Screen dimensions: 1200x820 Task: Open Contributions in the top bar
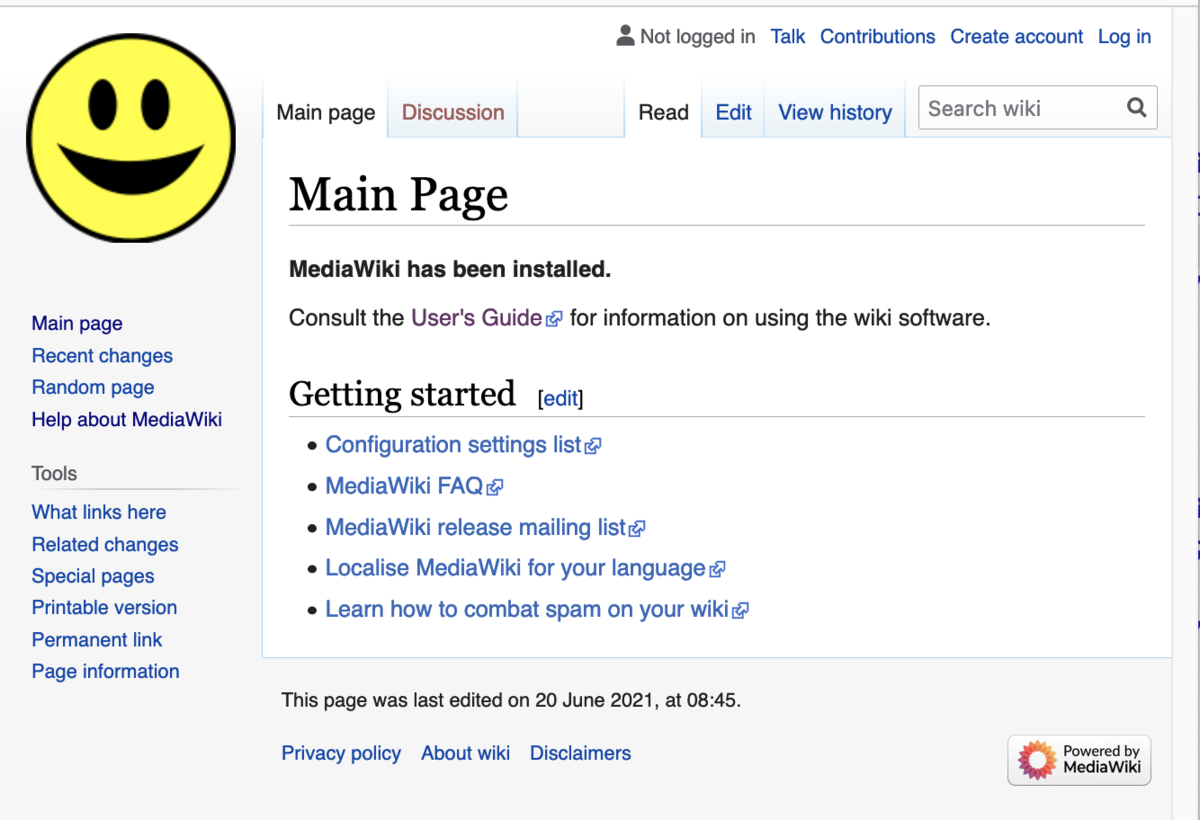pyautogui.click(x=877, y=36)
